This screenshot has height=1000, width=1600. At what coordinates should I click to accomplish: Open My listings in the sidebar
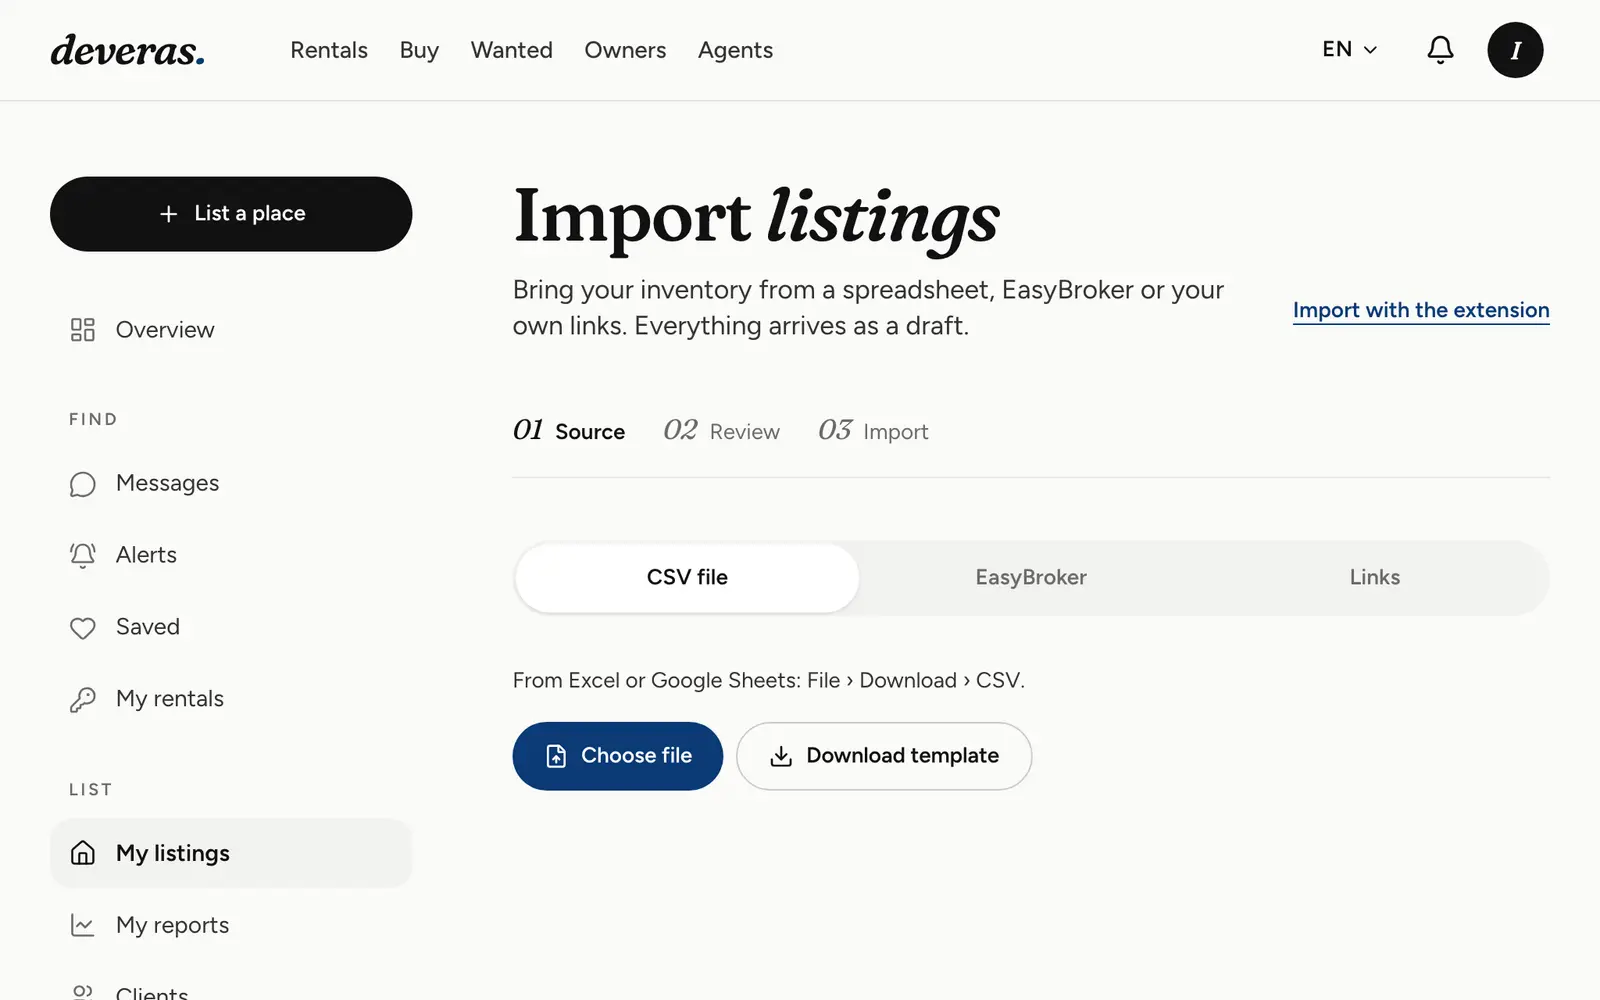(231, 853)
